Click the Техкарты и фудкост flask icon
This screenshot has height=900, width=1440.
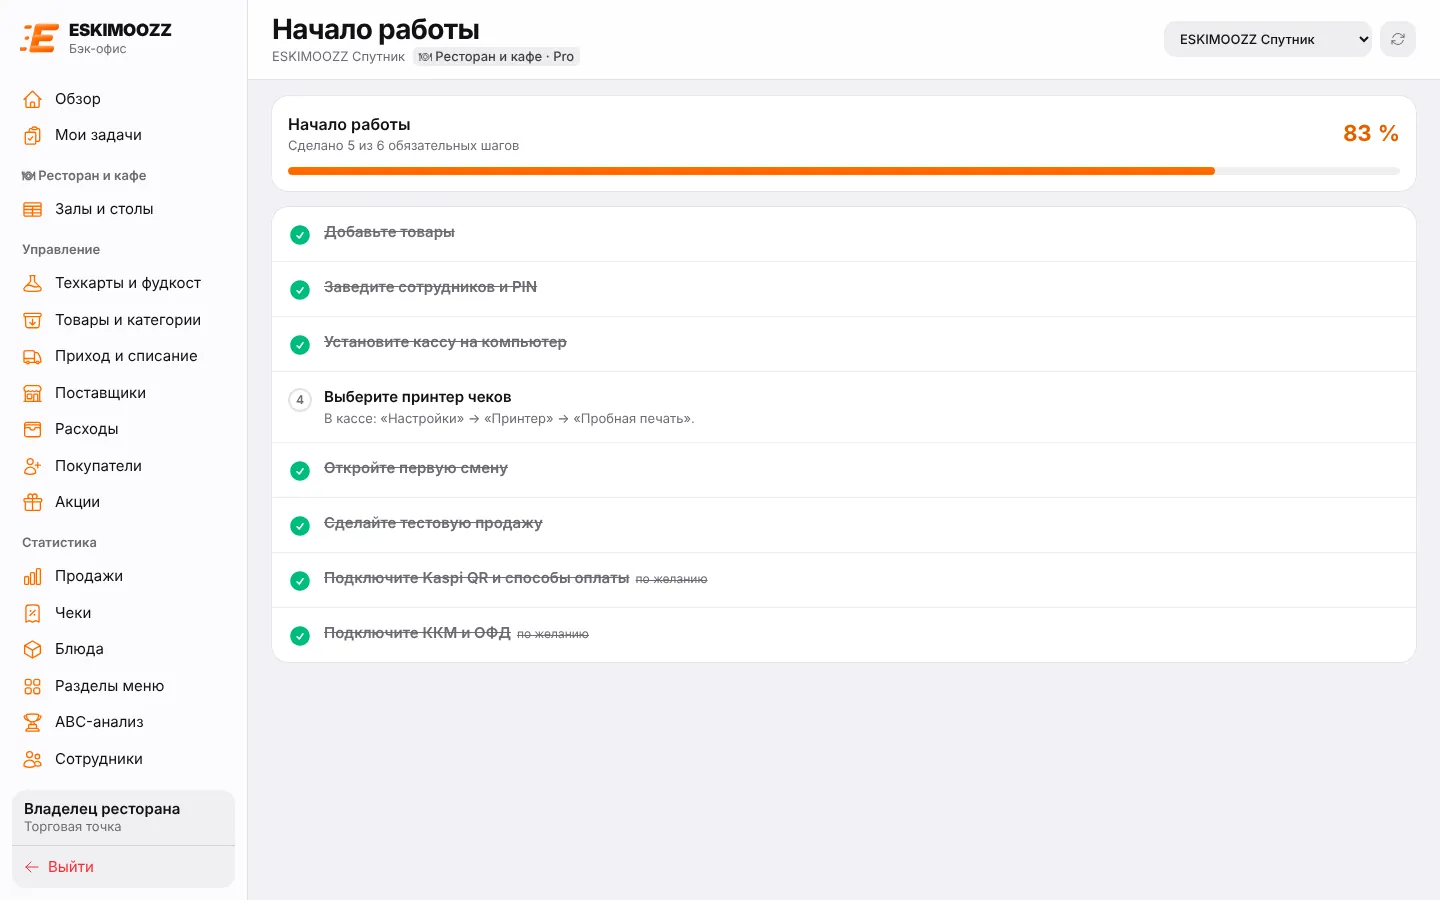[33, 283]
